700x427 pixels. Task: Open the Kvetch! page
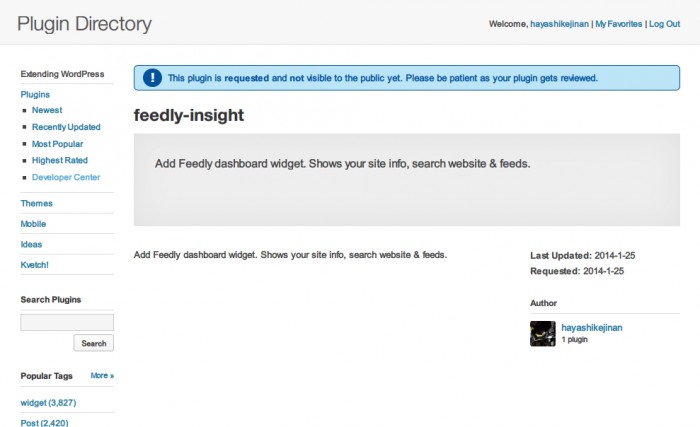[x=36, y=264]
